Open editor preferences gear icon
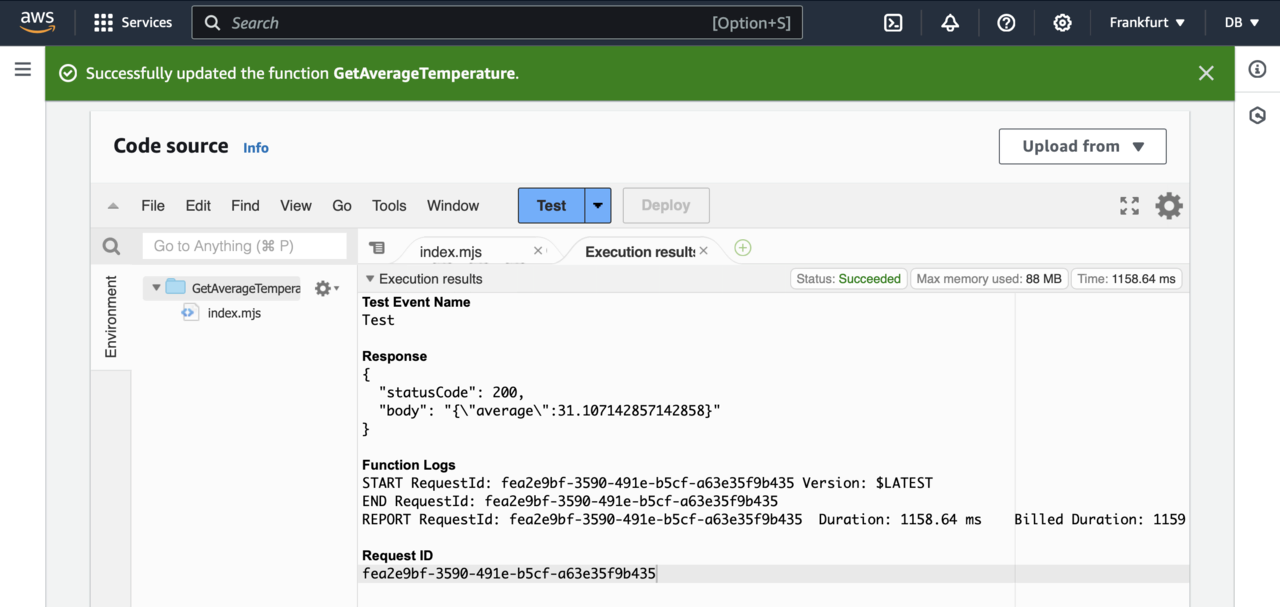Screen dimensions: 1280x607 click(x=1168, y=206)
